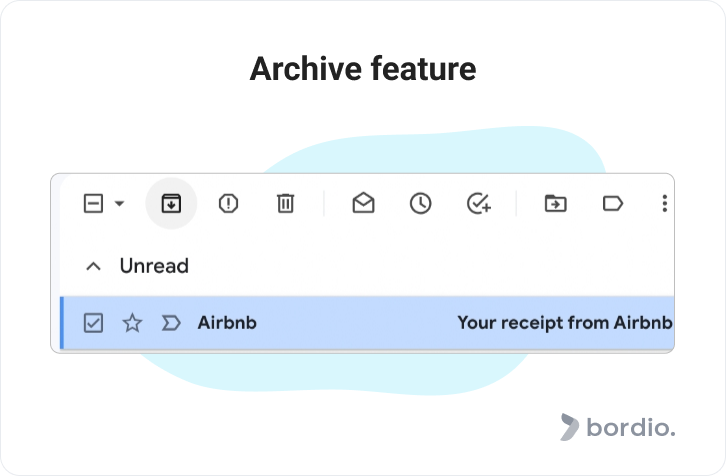This screenshot has height=476, width=726.
Task: Delete the email with the trash icon
Action: click(285, 203)
